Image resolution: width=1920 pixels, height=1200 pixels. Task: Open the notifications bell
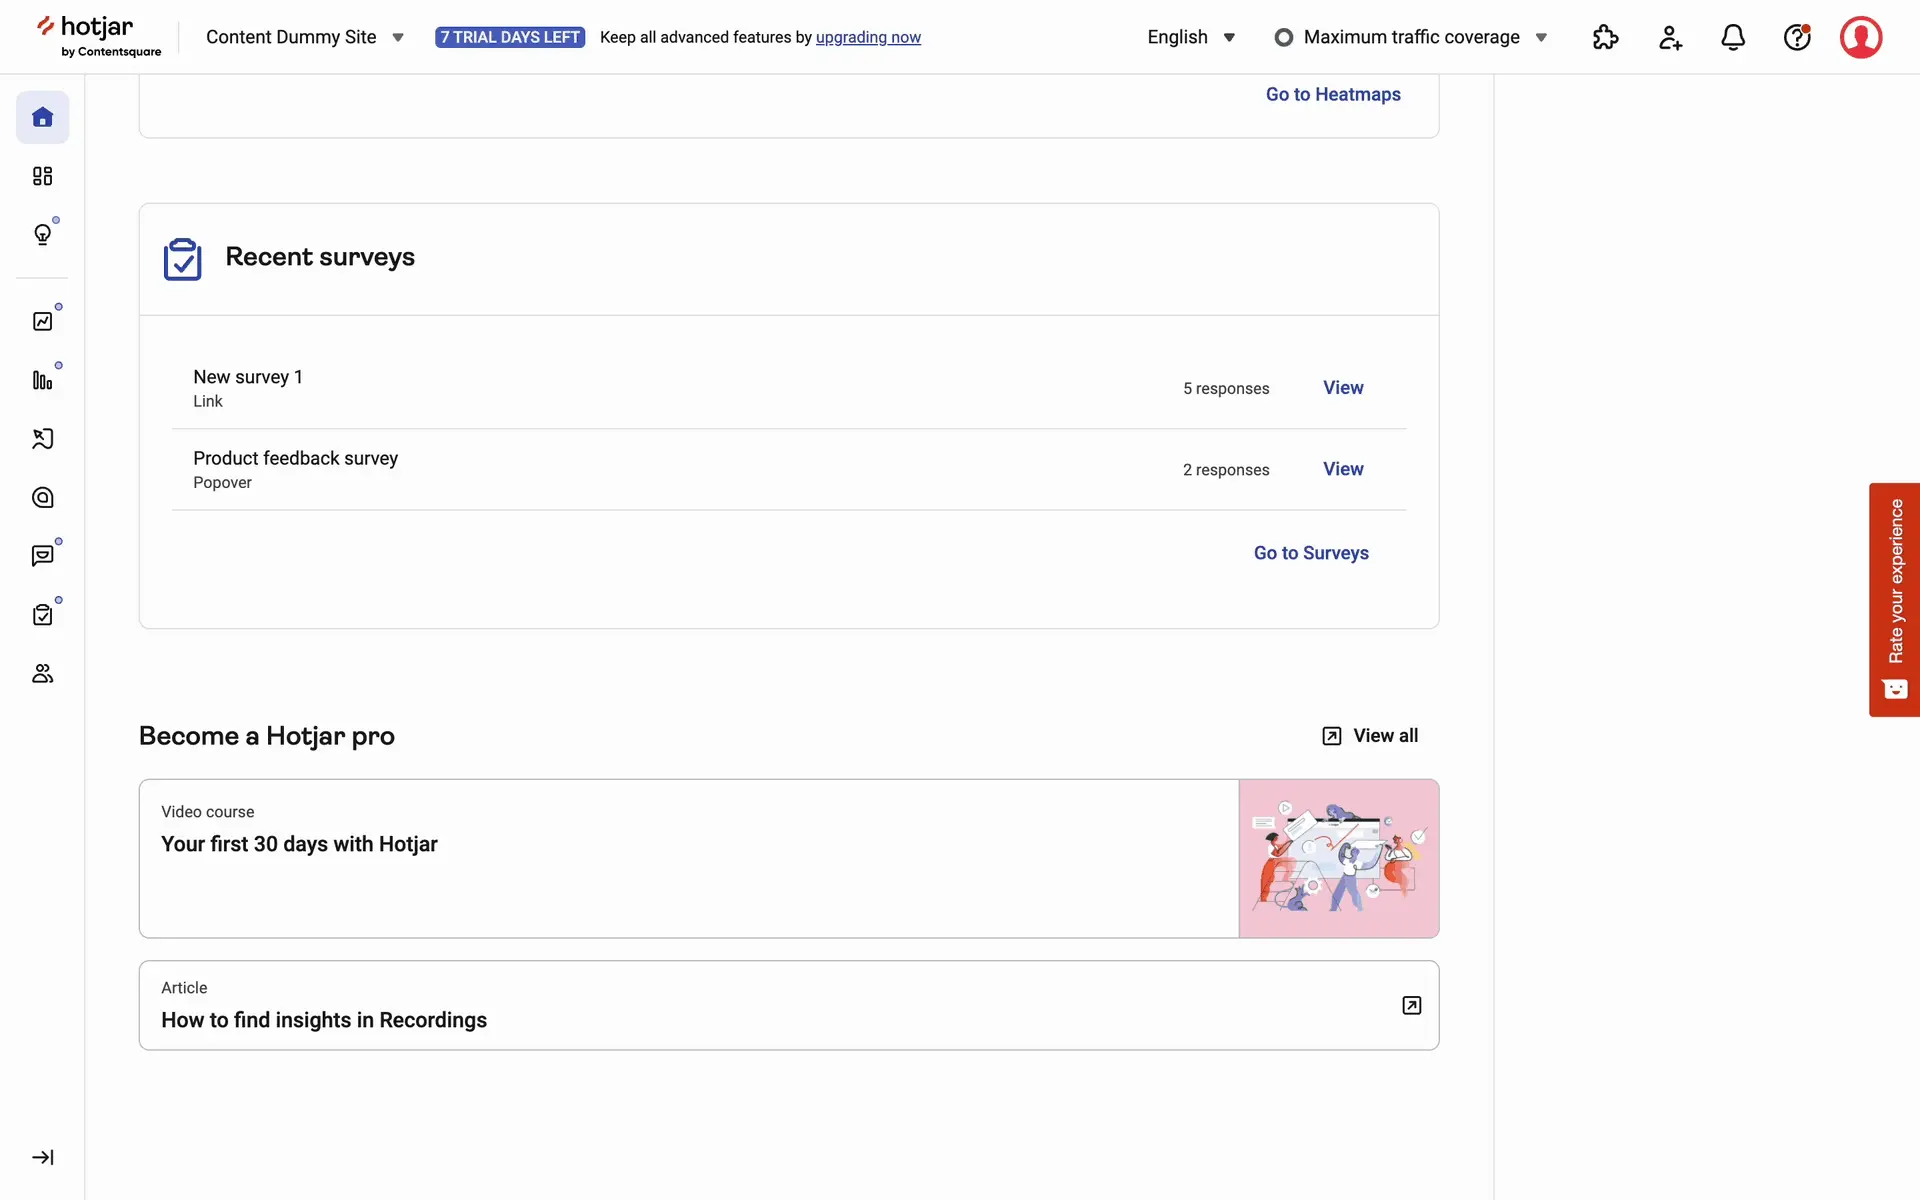point(1733,37)
